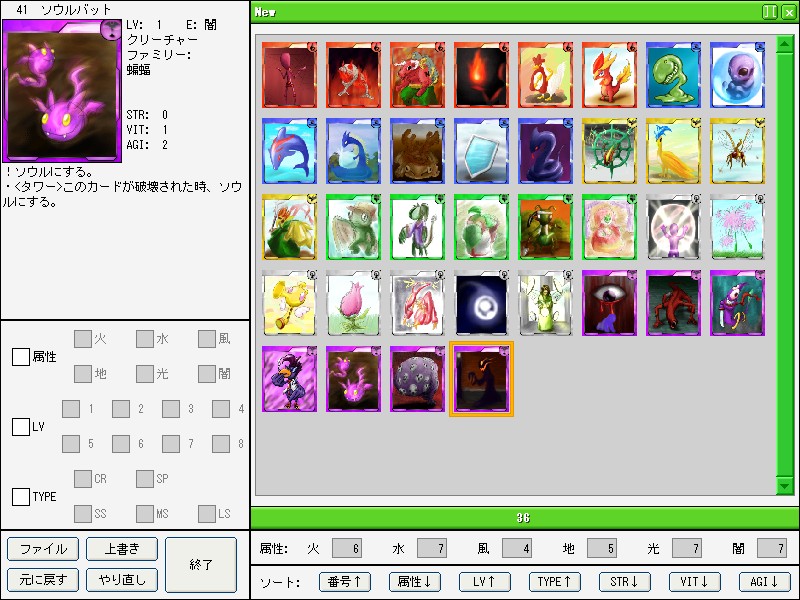This screenshot has height=600, width=800.
Task: Click the green deck count bar showing 36
Action: tap(523, 518)
